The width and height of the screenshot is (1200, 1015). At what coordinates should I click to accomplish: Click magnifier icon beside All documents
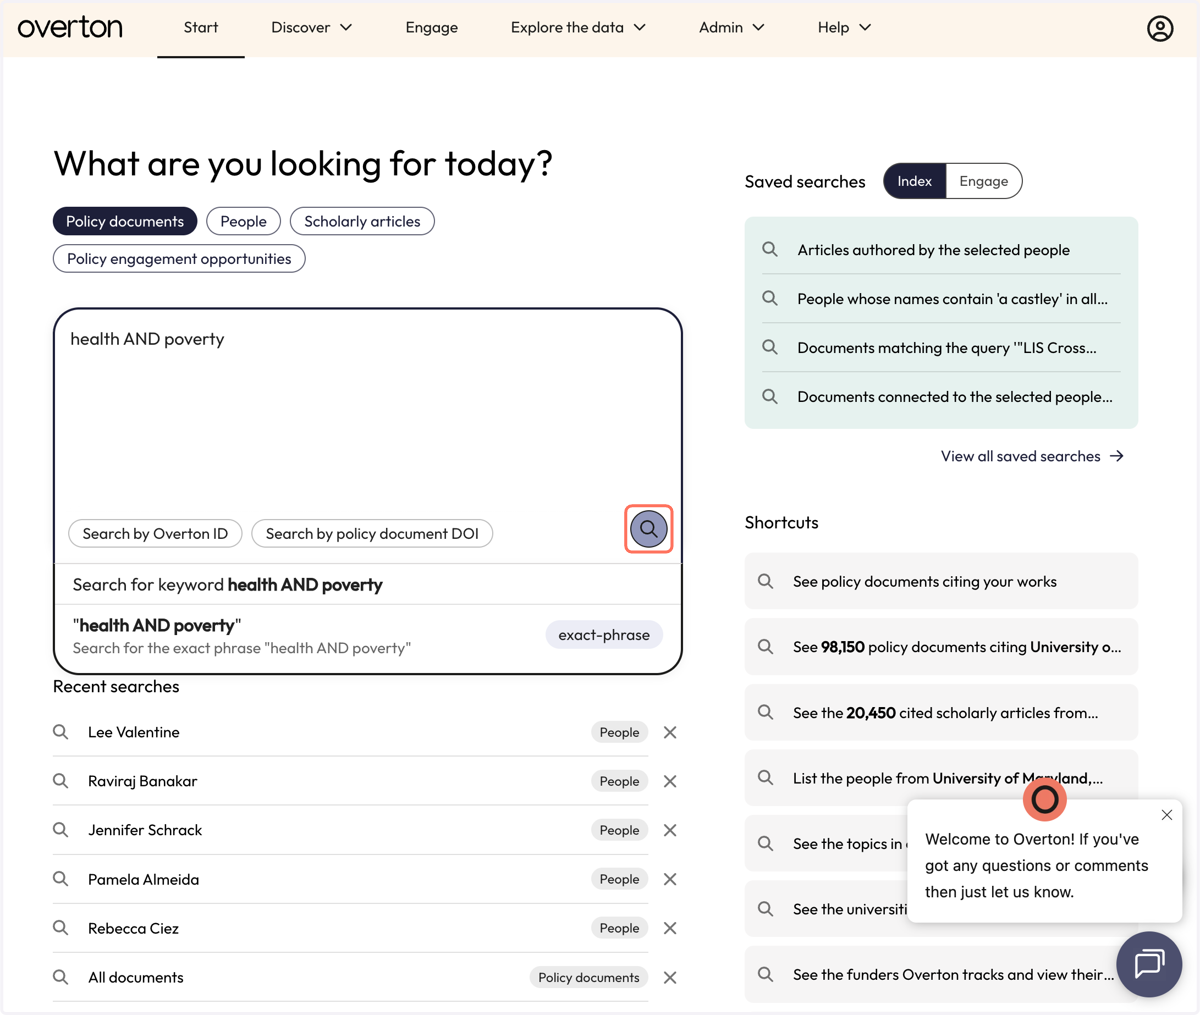point(61,977)
